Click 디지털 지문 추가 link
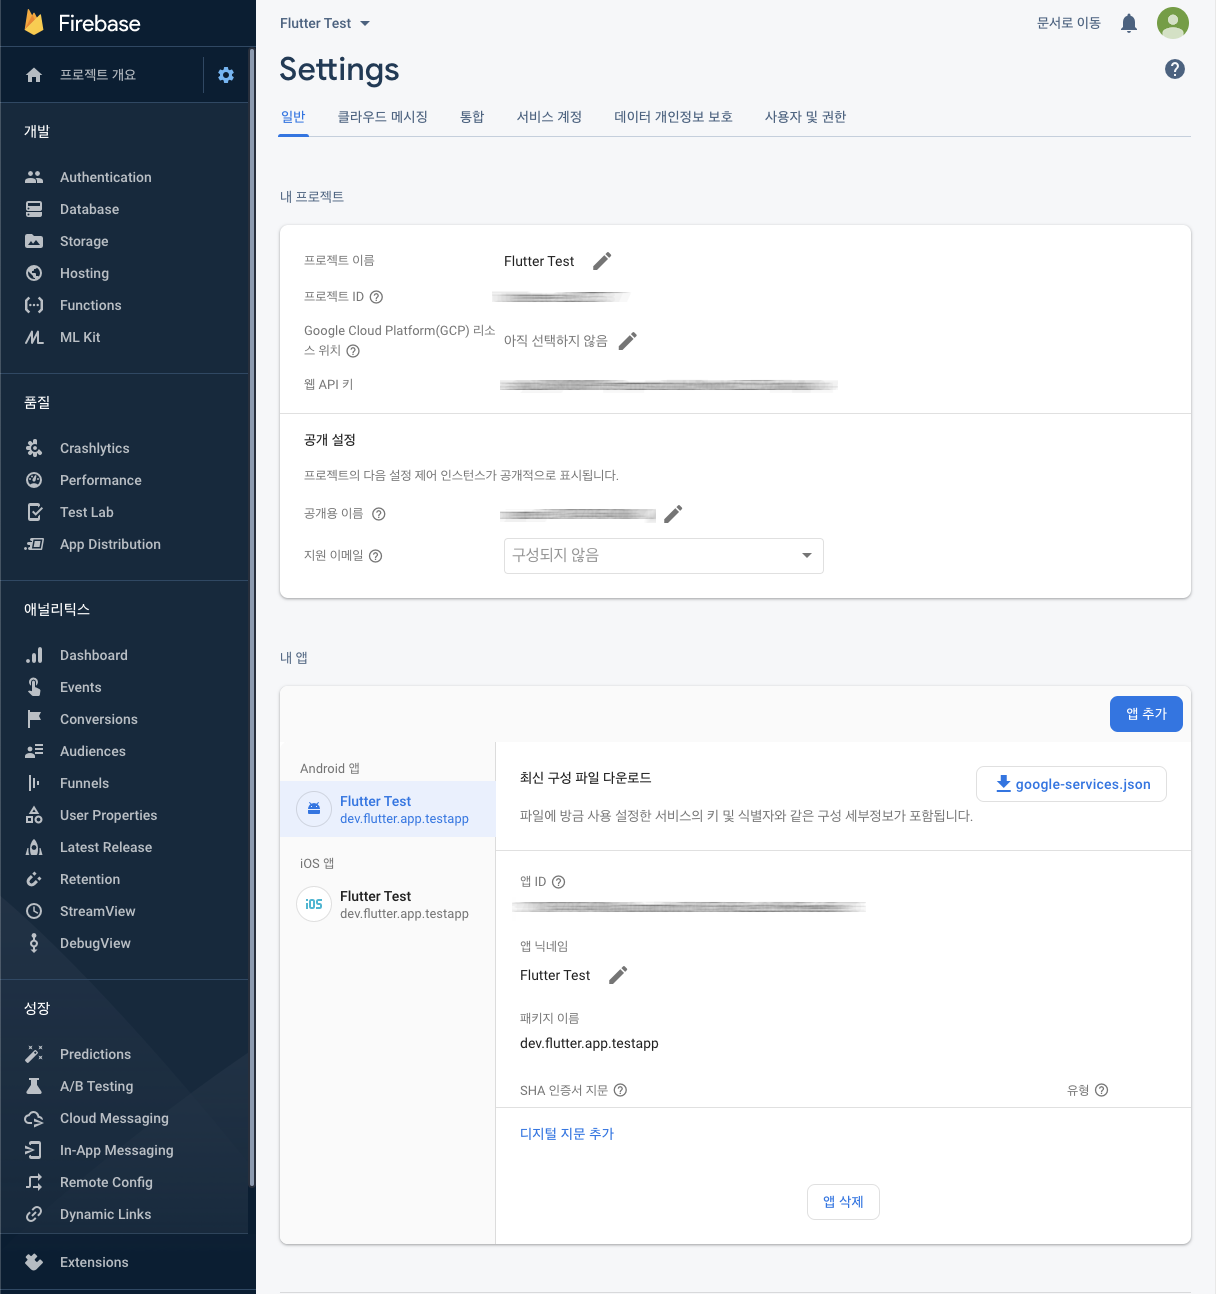This screenshot has width=1216, height=1294. click(x=567, y=1134)
